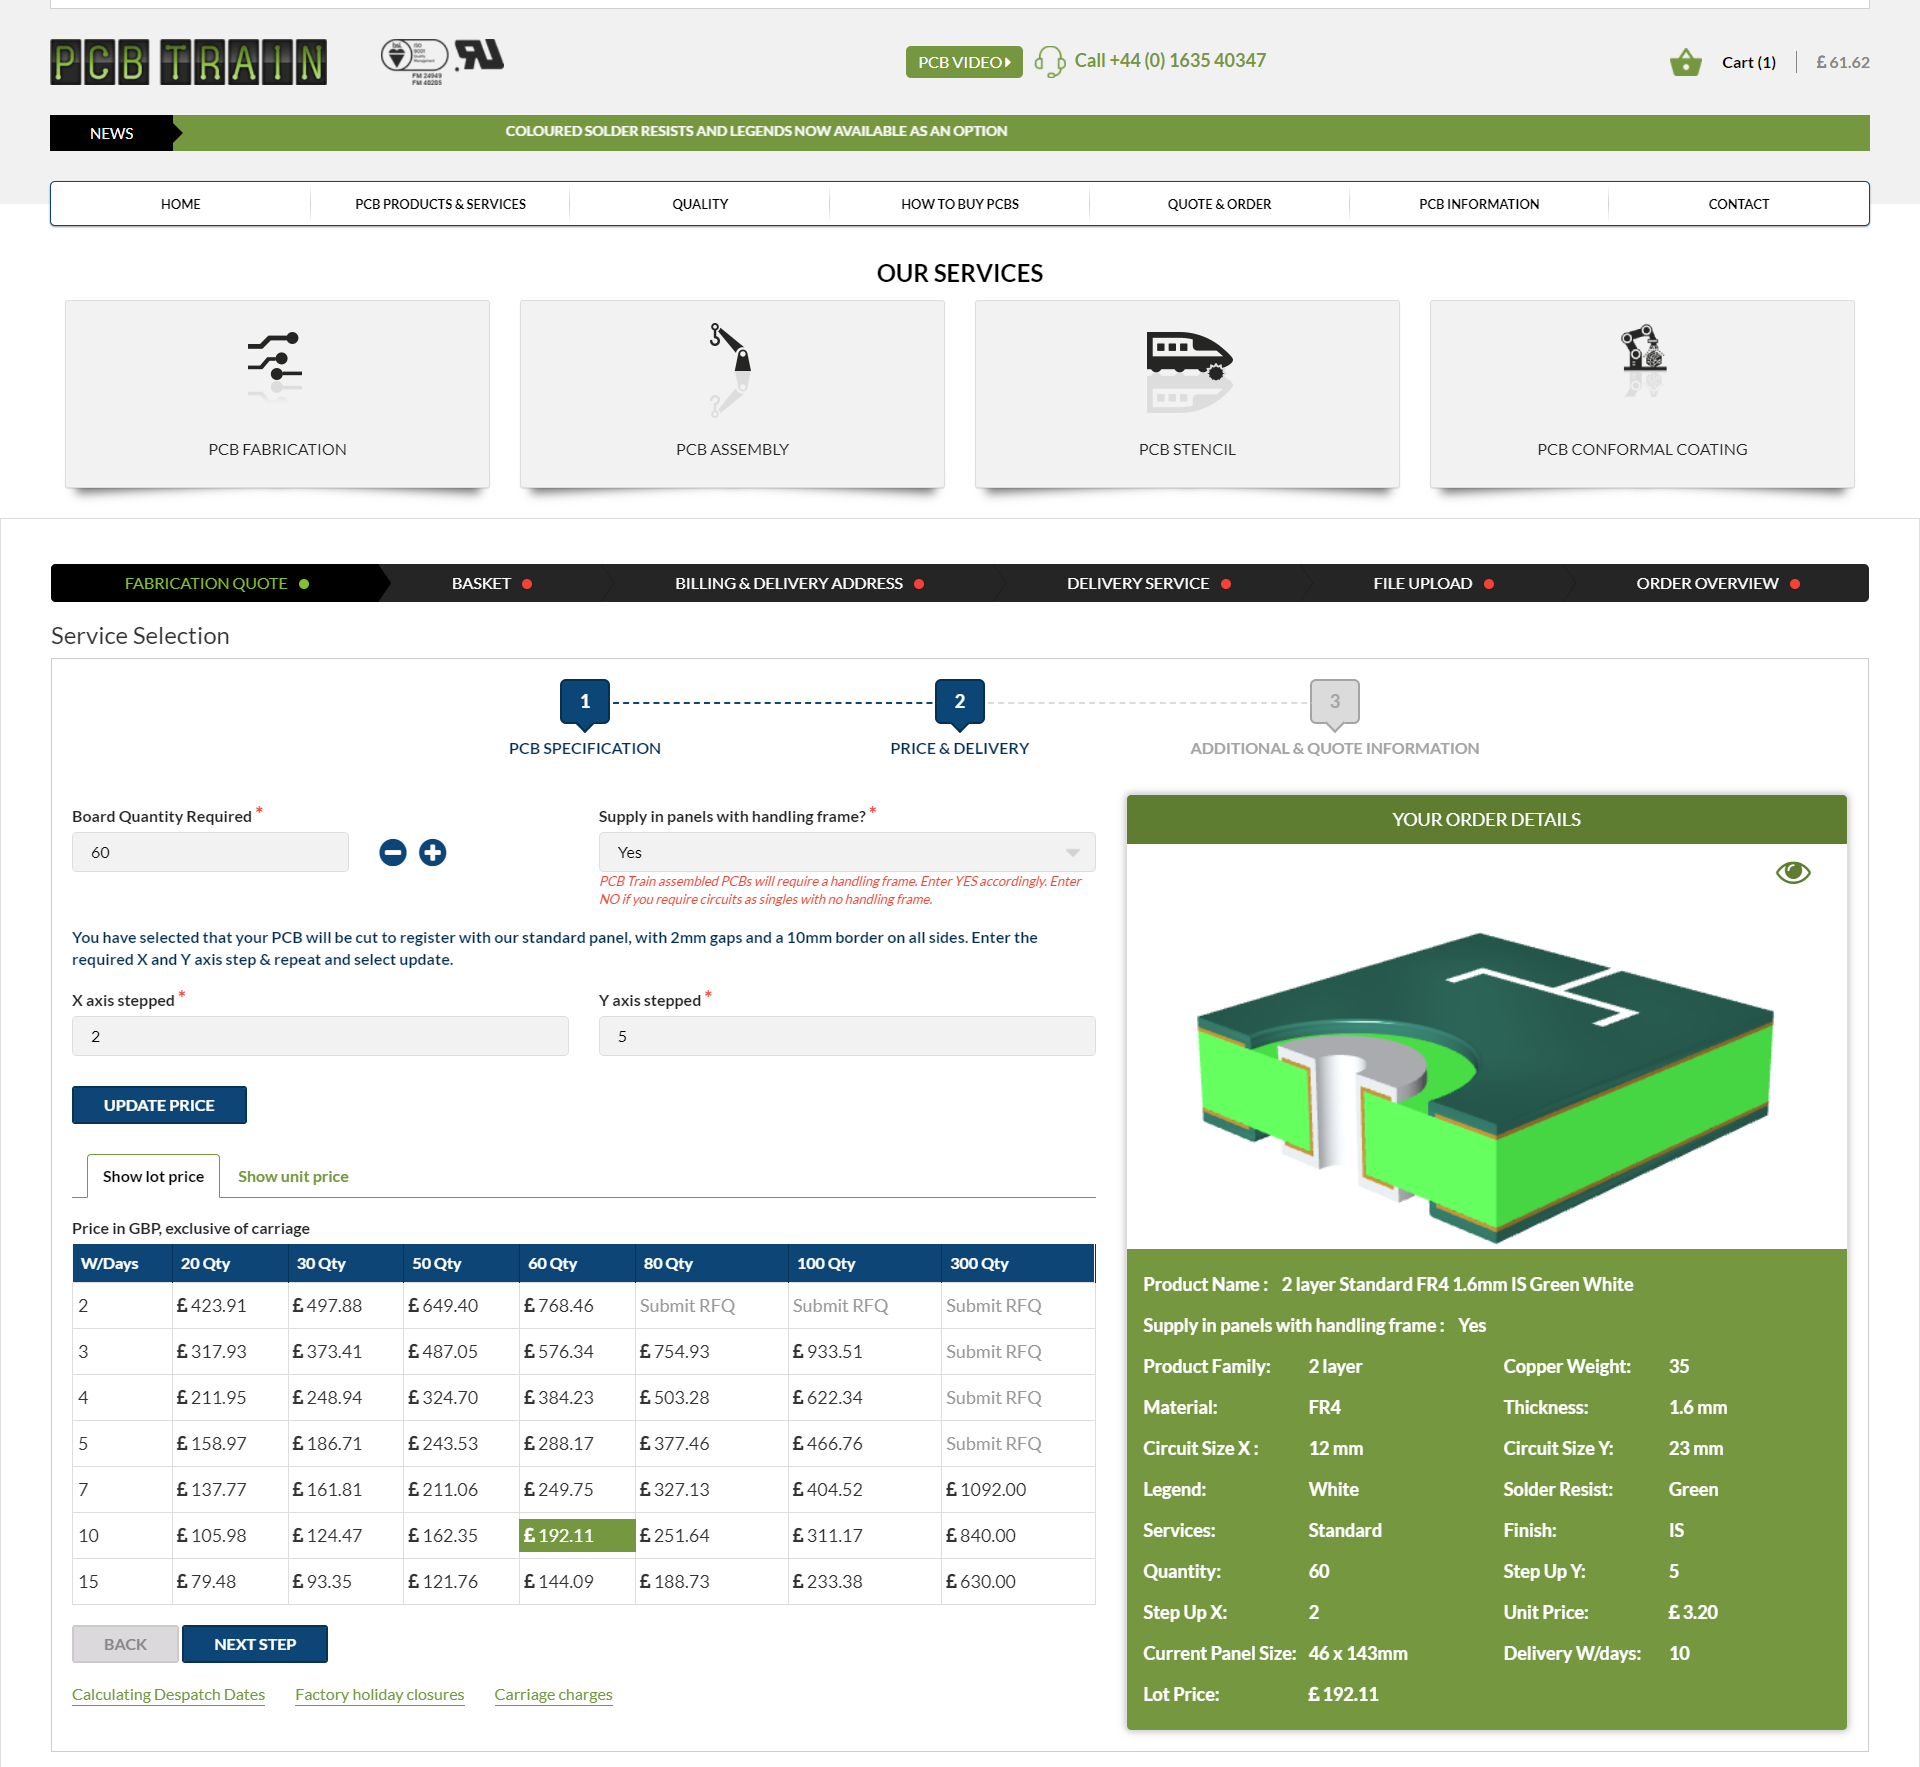Viewport: 1920px width, 1767px height.
Task: Open Calculating Despatch Dates link
Action: [x=168, y=1694]
